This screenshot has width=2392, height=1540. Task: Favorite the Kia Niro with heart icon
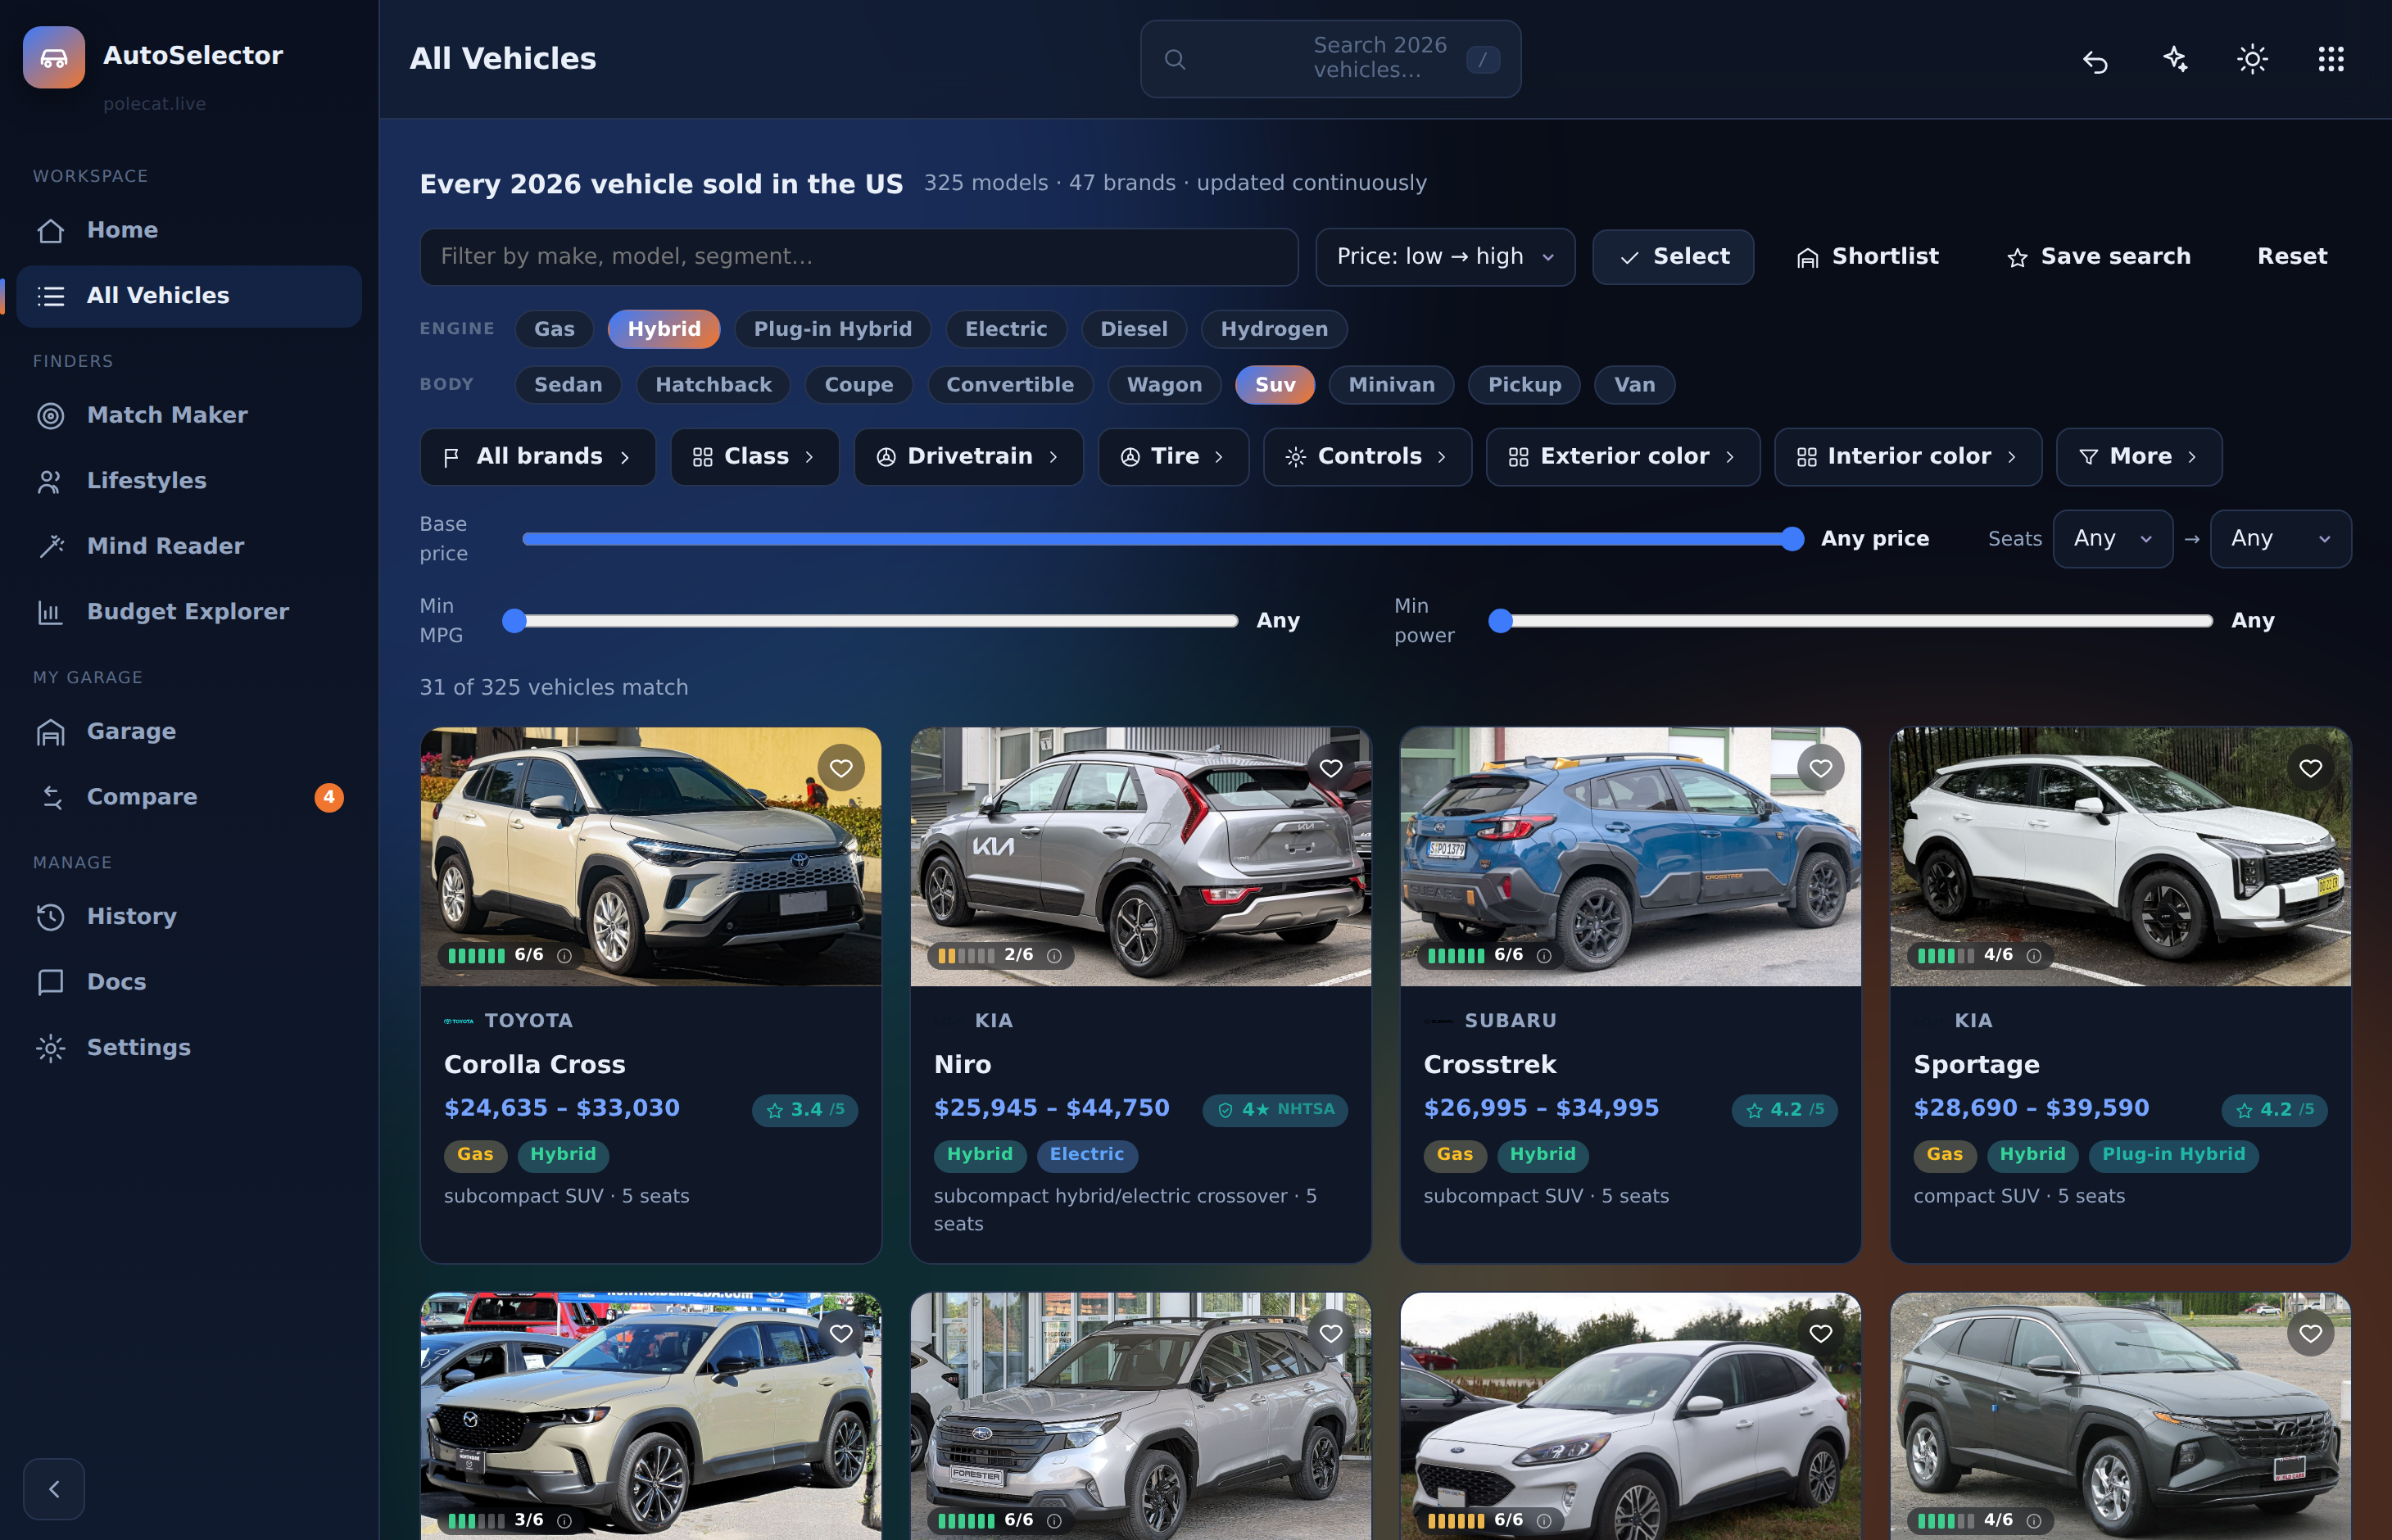(1331, 768)
